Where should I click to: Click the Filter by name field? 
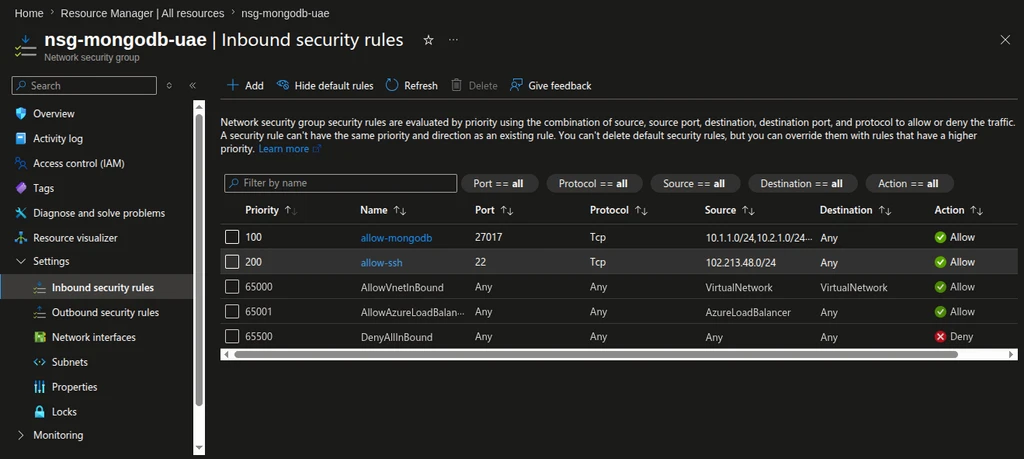pyautogui.click(x=340, y=183)
